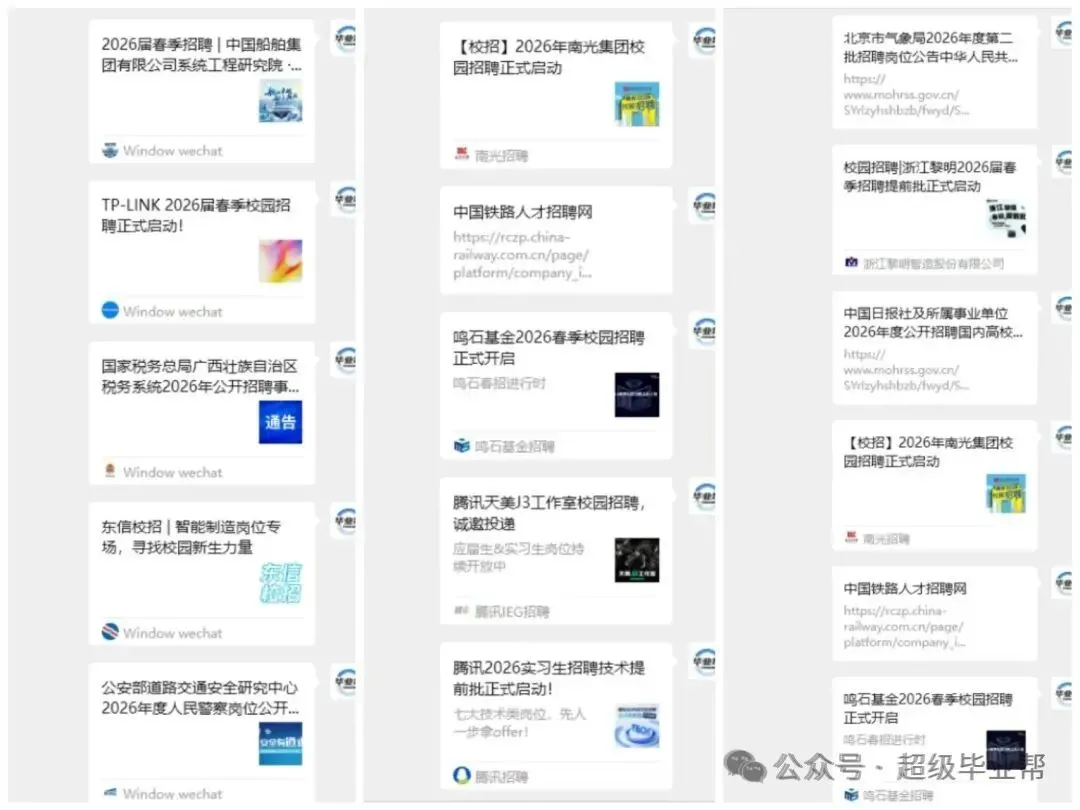The height and width of the screenshot is (810, 1080).
Task: Open the 国家税务总局广西壮族自治区 recruitment card
Action: click(x=202, y=413)
